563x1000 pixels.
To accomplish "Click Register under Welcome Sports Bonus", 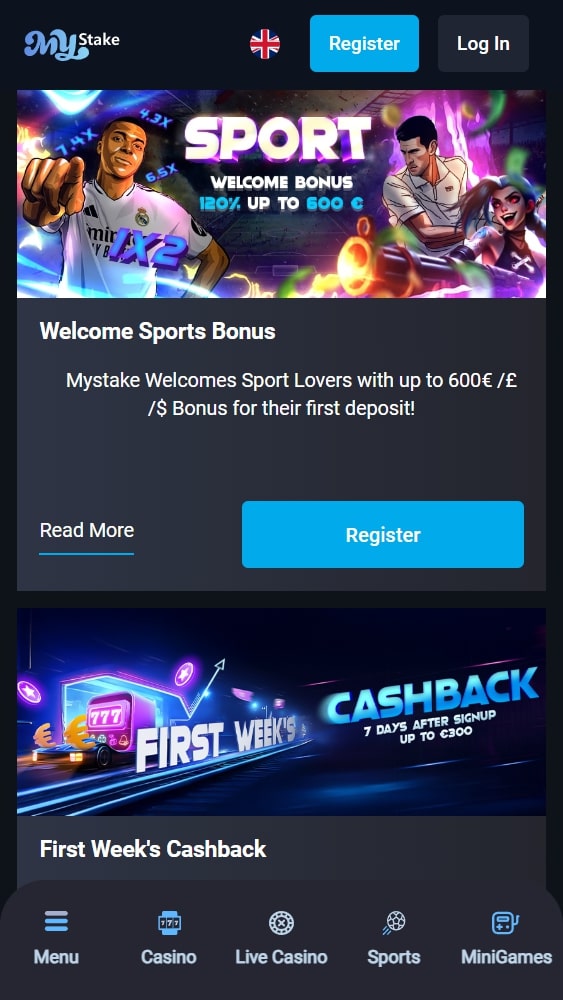I will pos(383,534).
